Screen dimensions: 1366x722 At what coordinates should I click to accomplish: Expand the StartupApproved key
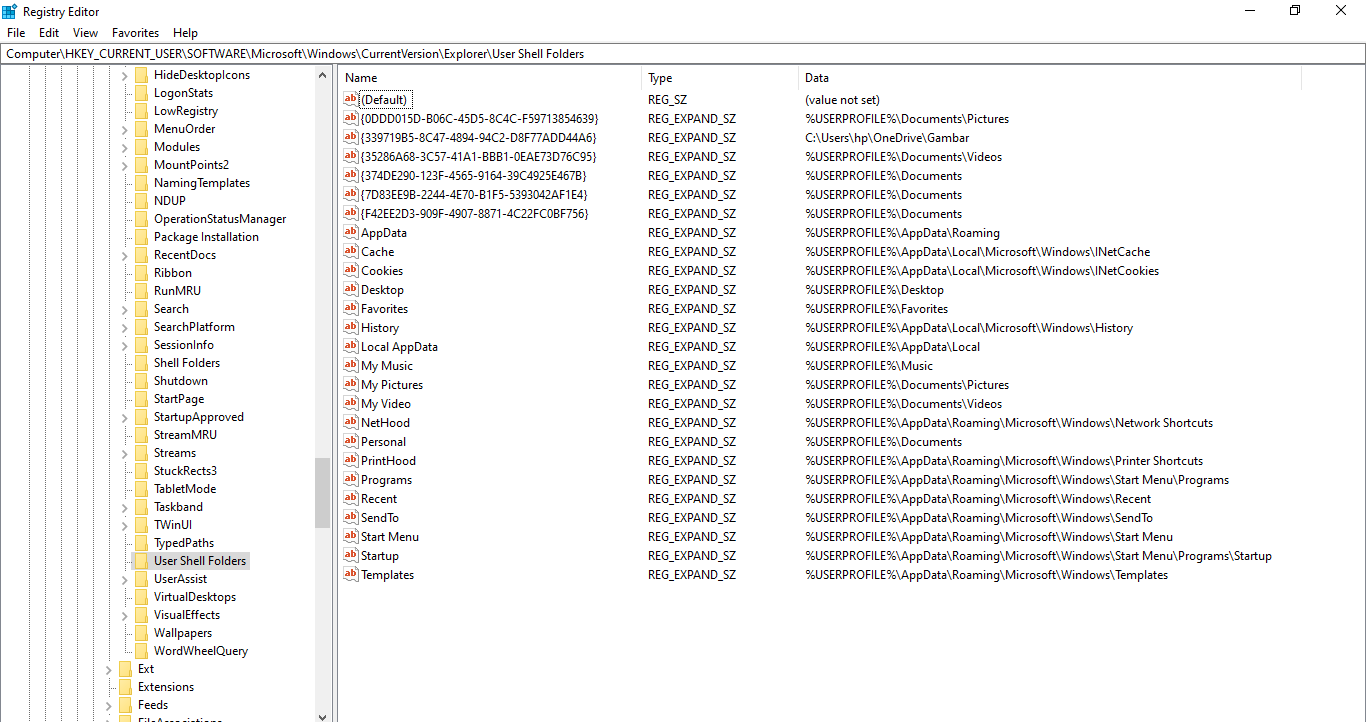click(x=125, y=417)
